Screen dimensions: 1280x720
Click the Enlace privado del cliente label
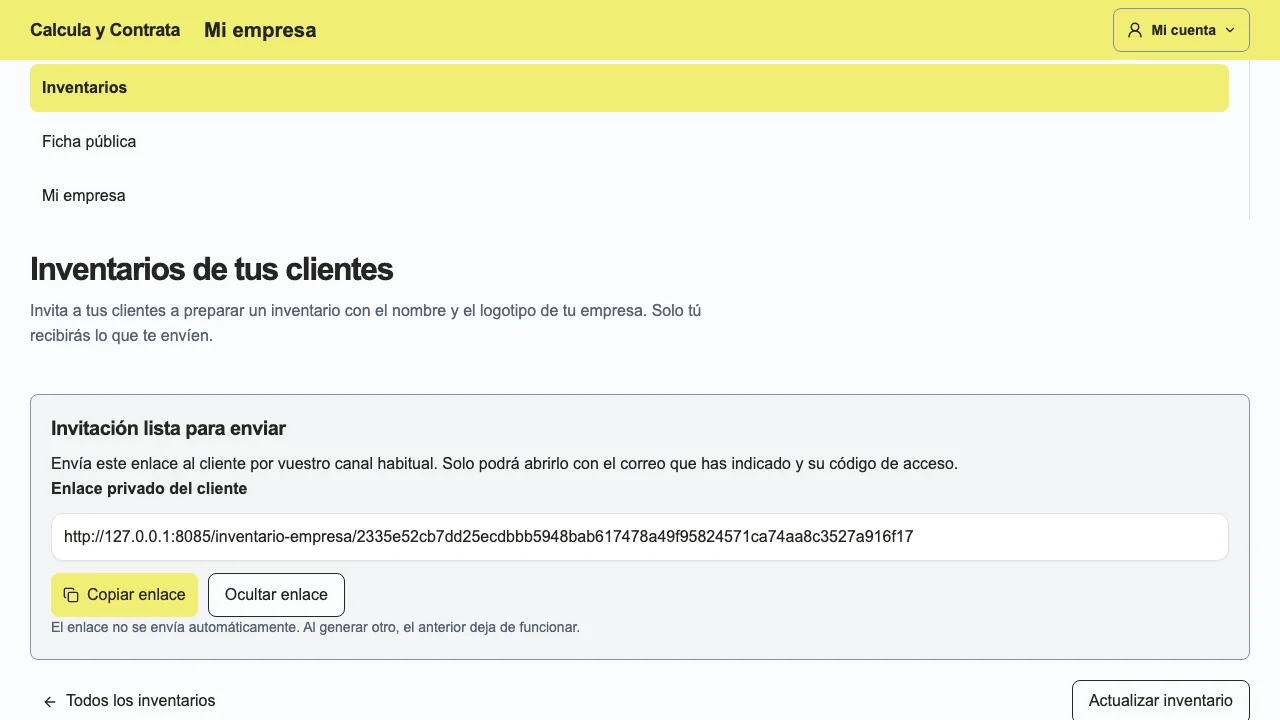pos(149,489)
